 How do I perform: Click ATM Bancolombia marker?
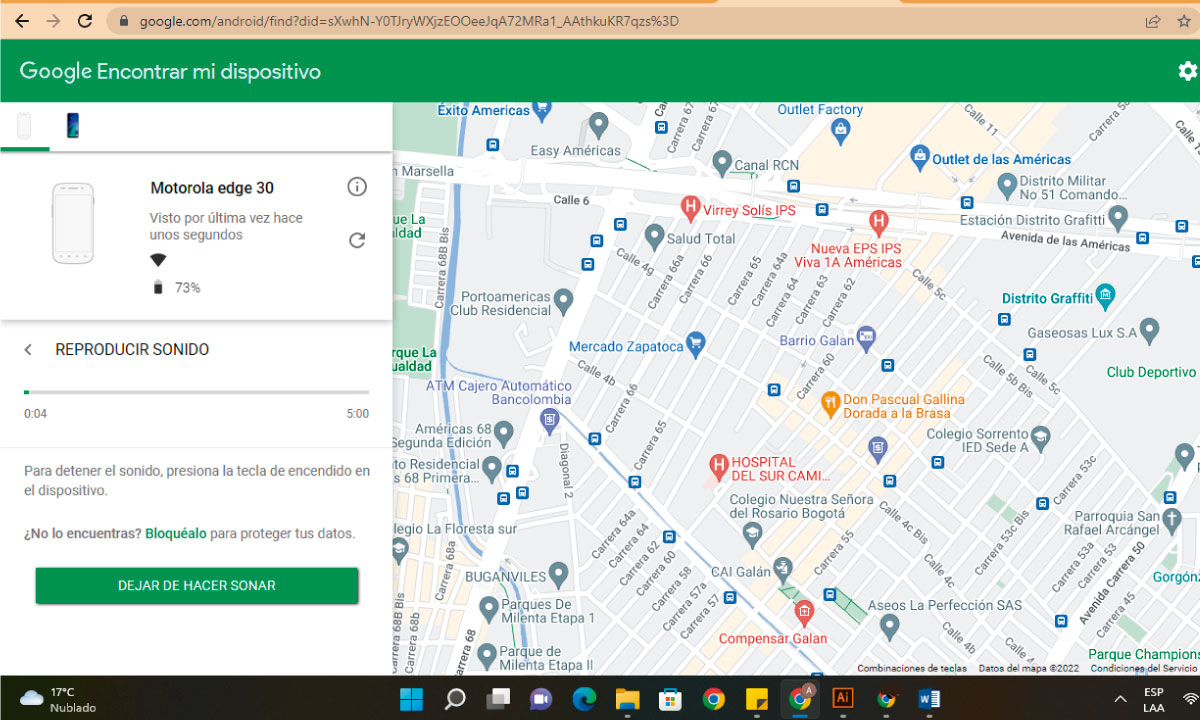549,423
